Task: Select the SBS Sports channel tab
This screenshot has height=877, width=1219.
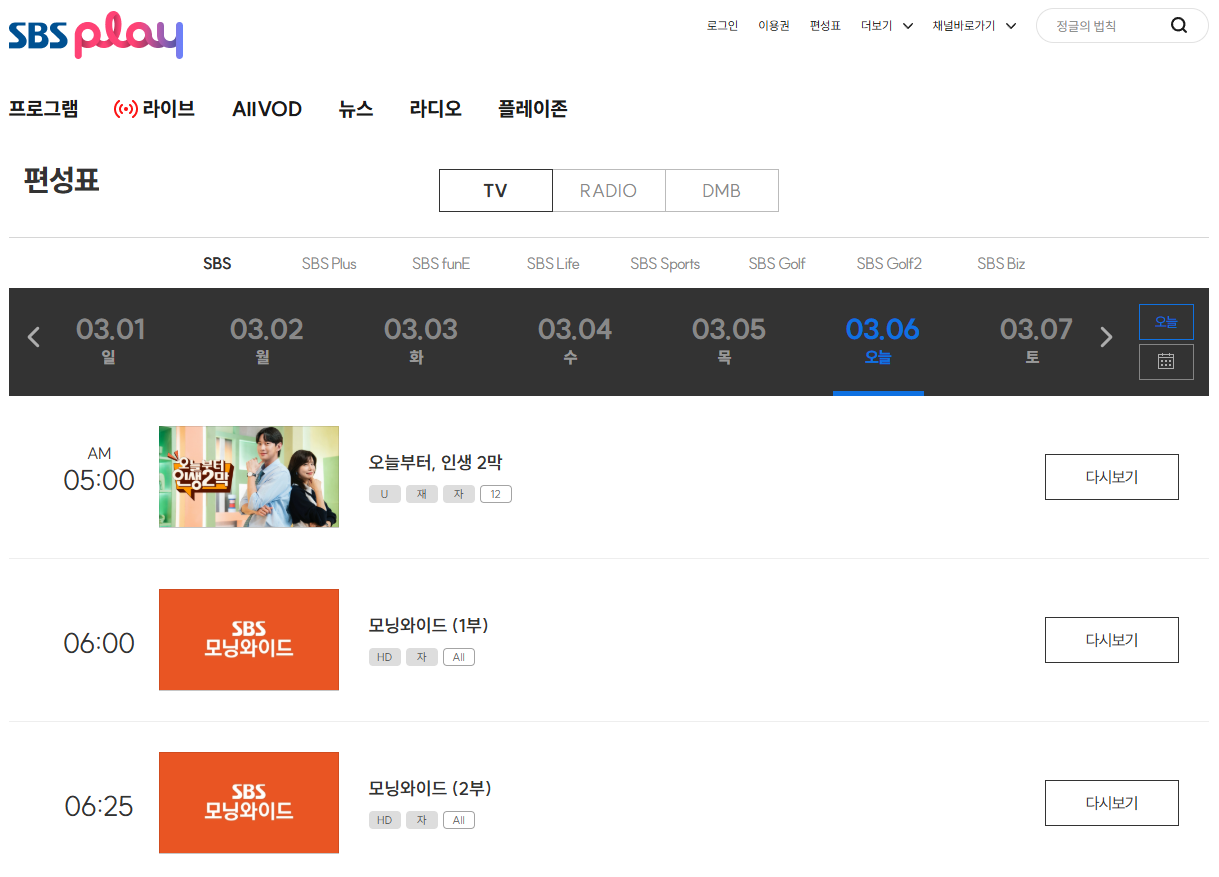Action: [x=664, y=263]
